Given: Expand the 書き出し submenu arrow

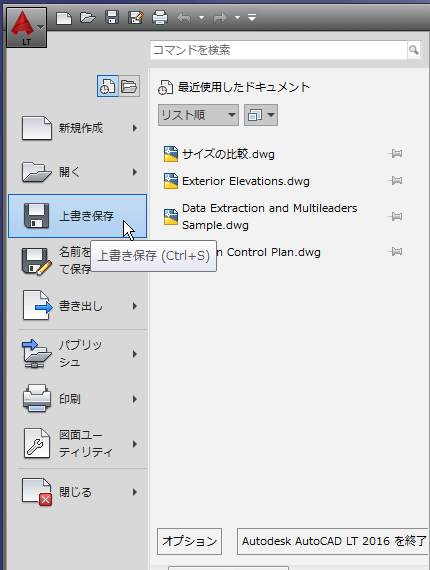Looking at the screenshot, I should pyautogui.click(x=135, y=306).
